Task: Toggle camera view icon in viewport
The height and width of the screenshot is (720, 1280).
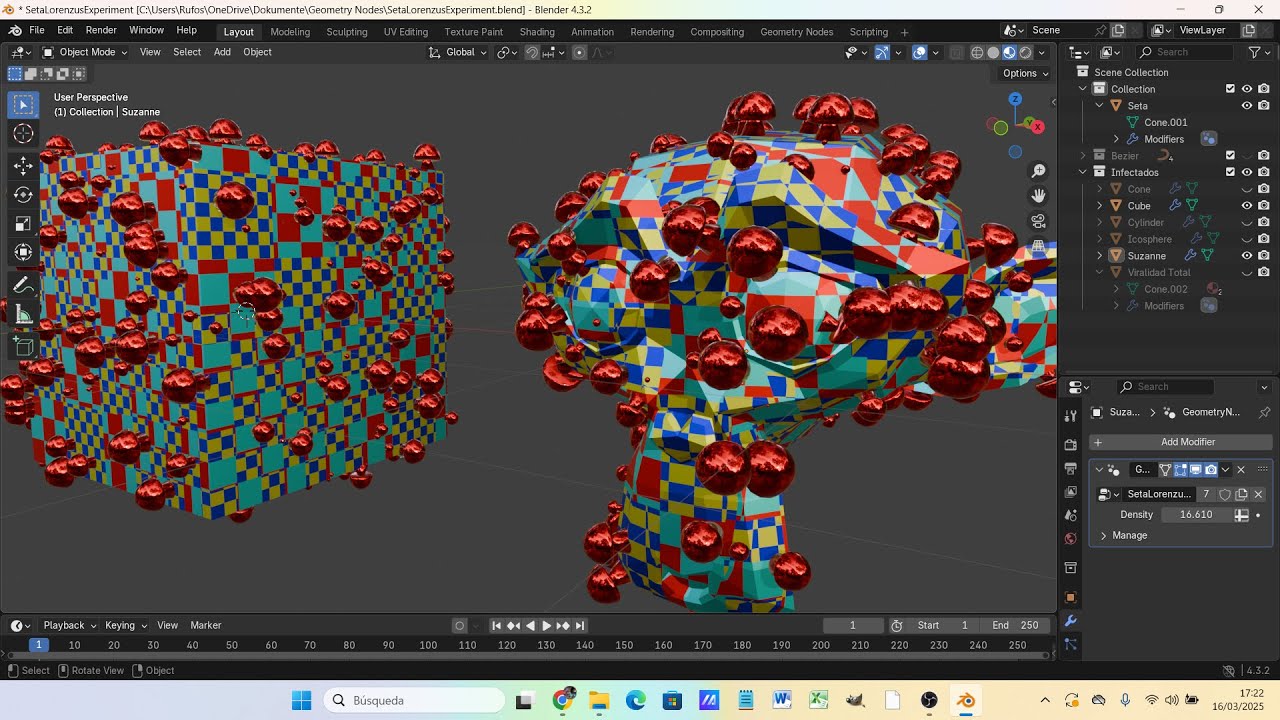Action: pyautogui.click(x=1039, y=221)
